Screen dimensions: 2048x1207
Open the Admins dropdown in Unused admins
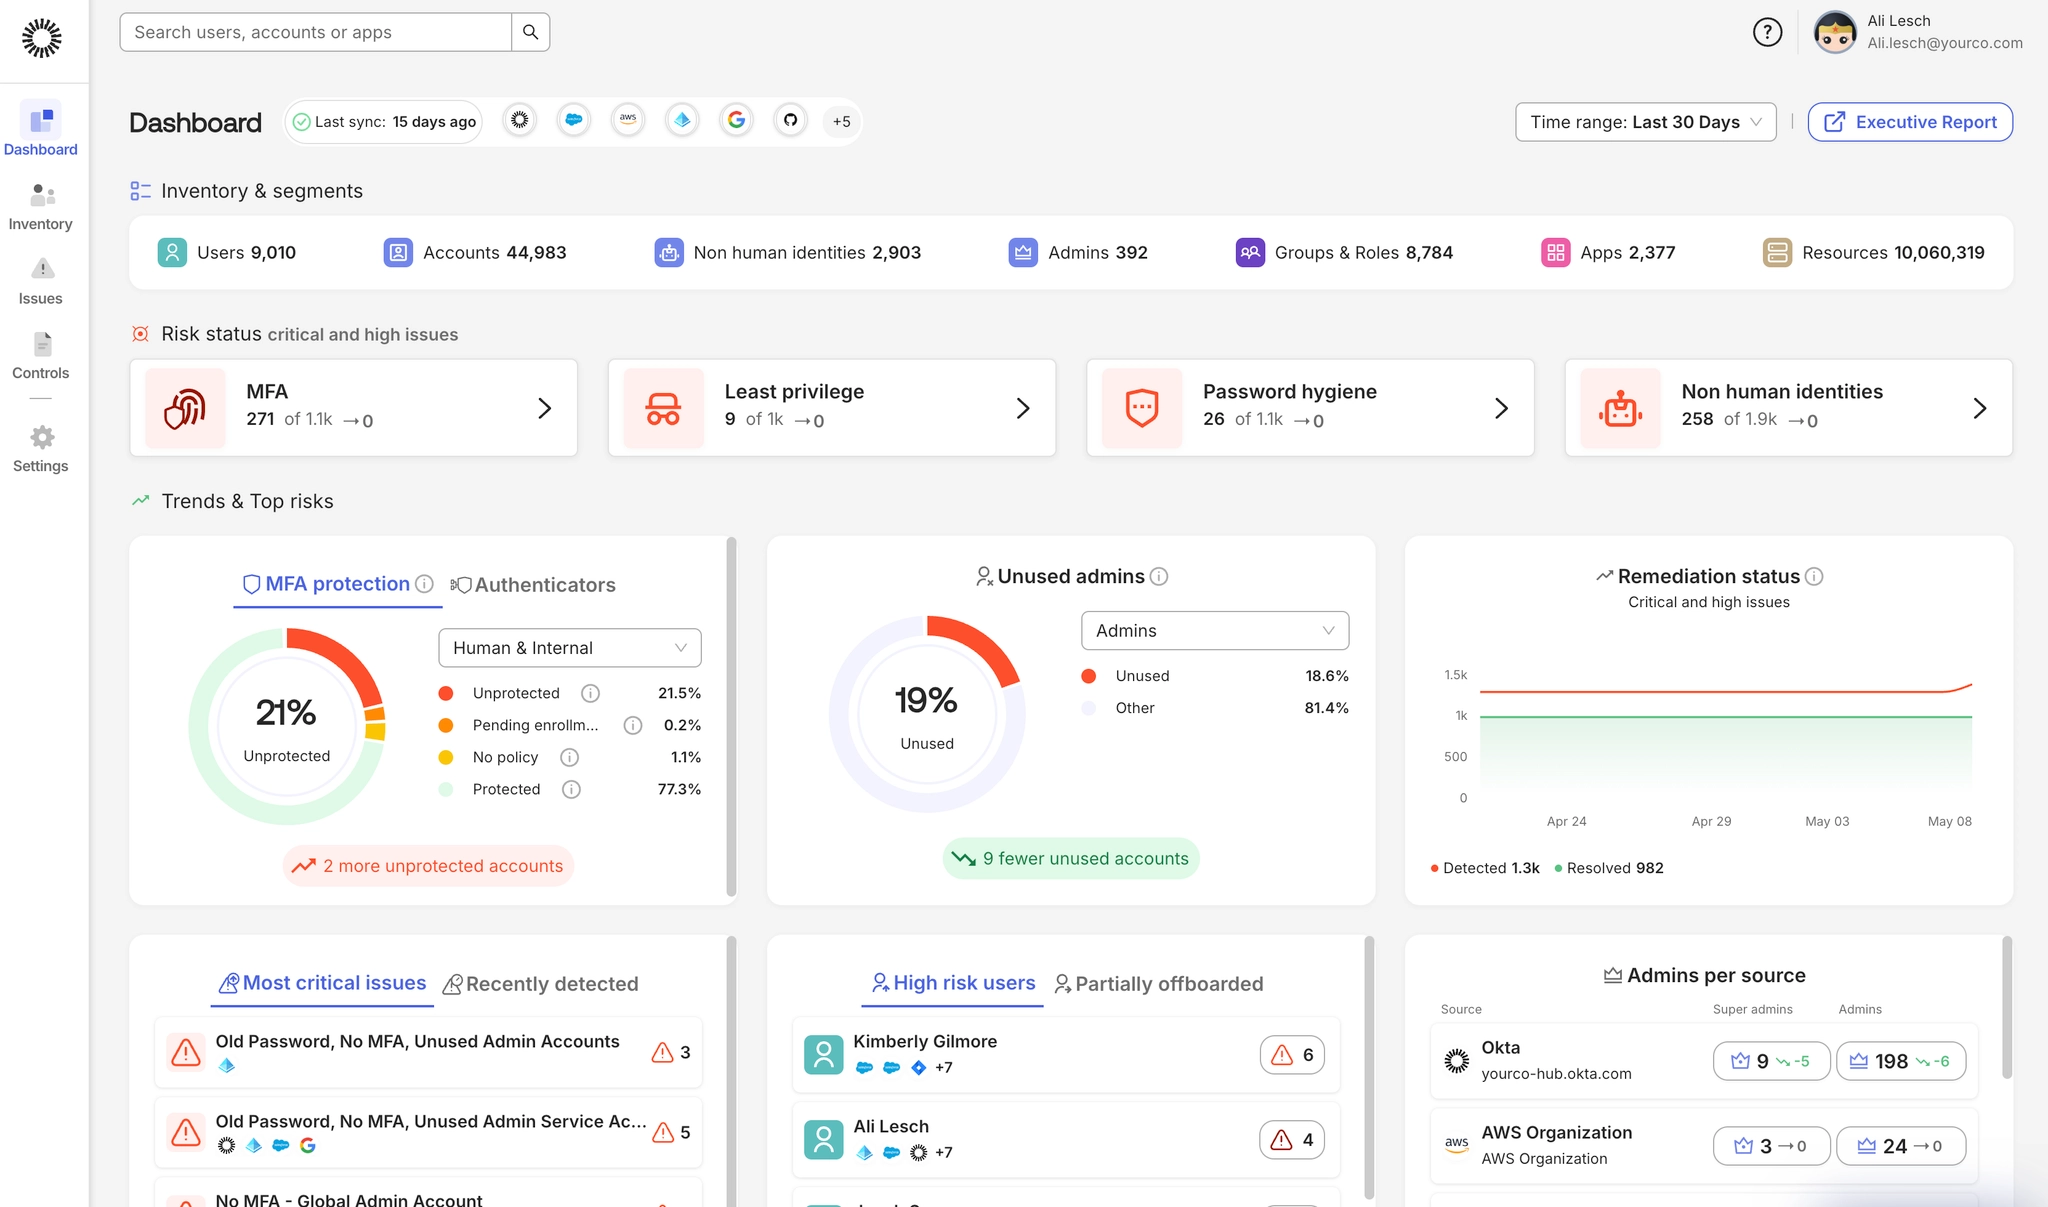[x=1214, y=631]
